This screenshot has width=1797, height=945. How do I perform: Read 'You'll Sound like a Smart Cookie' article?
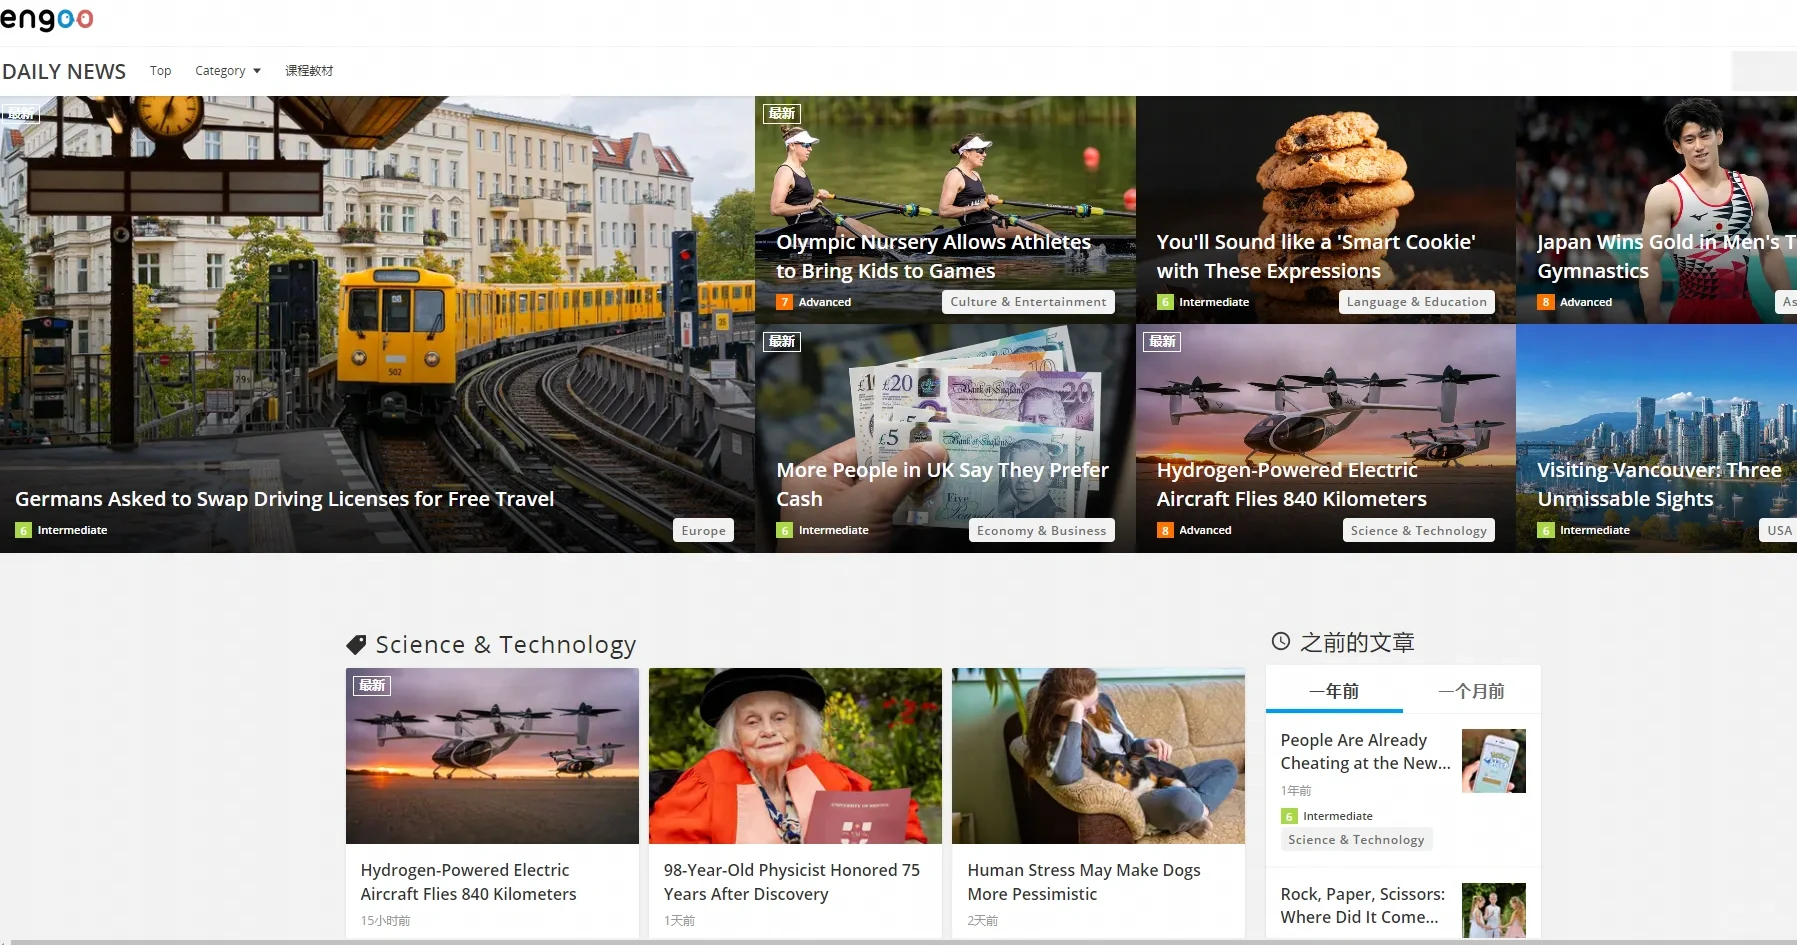coord(1316,257)
